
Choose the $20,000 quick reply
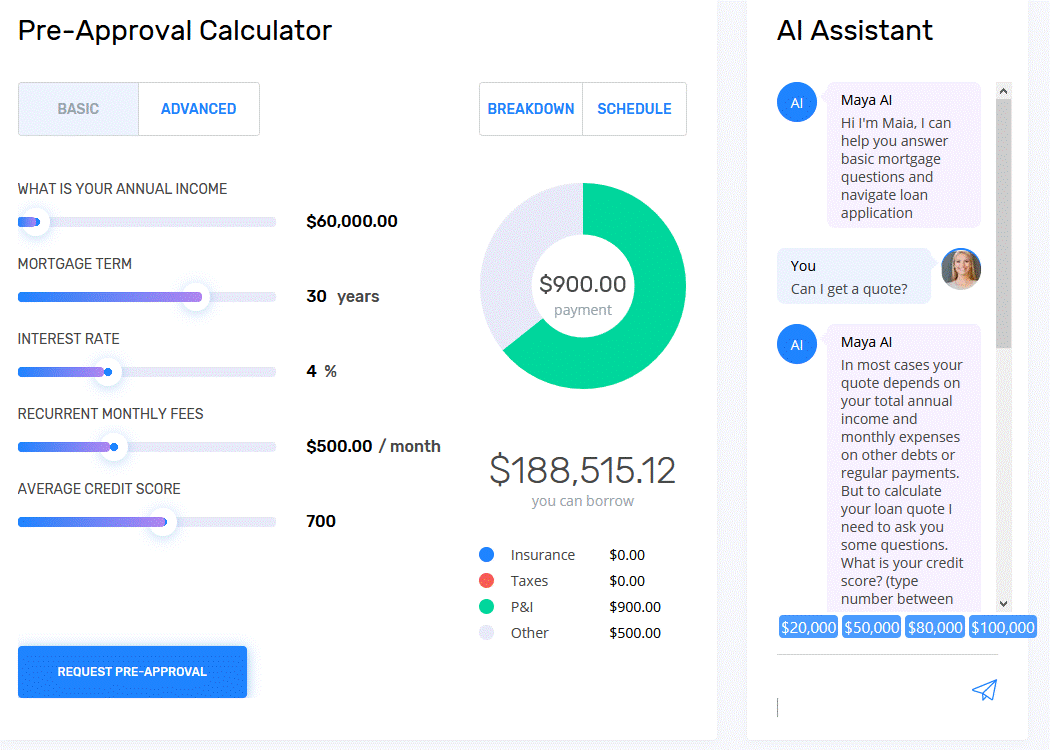(808, 627)
